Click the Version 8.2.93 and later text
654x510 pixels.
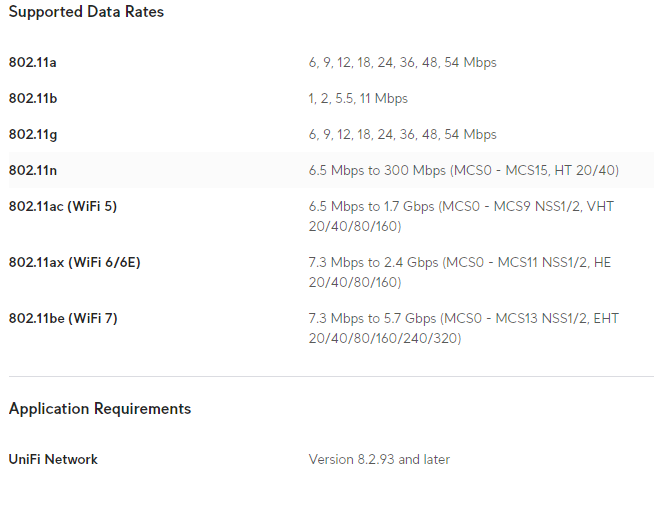[379, 460]
